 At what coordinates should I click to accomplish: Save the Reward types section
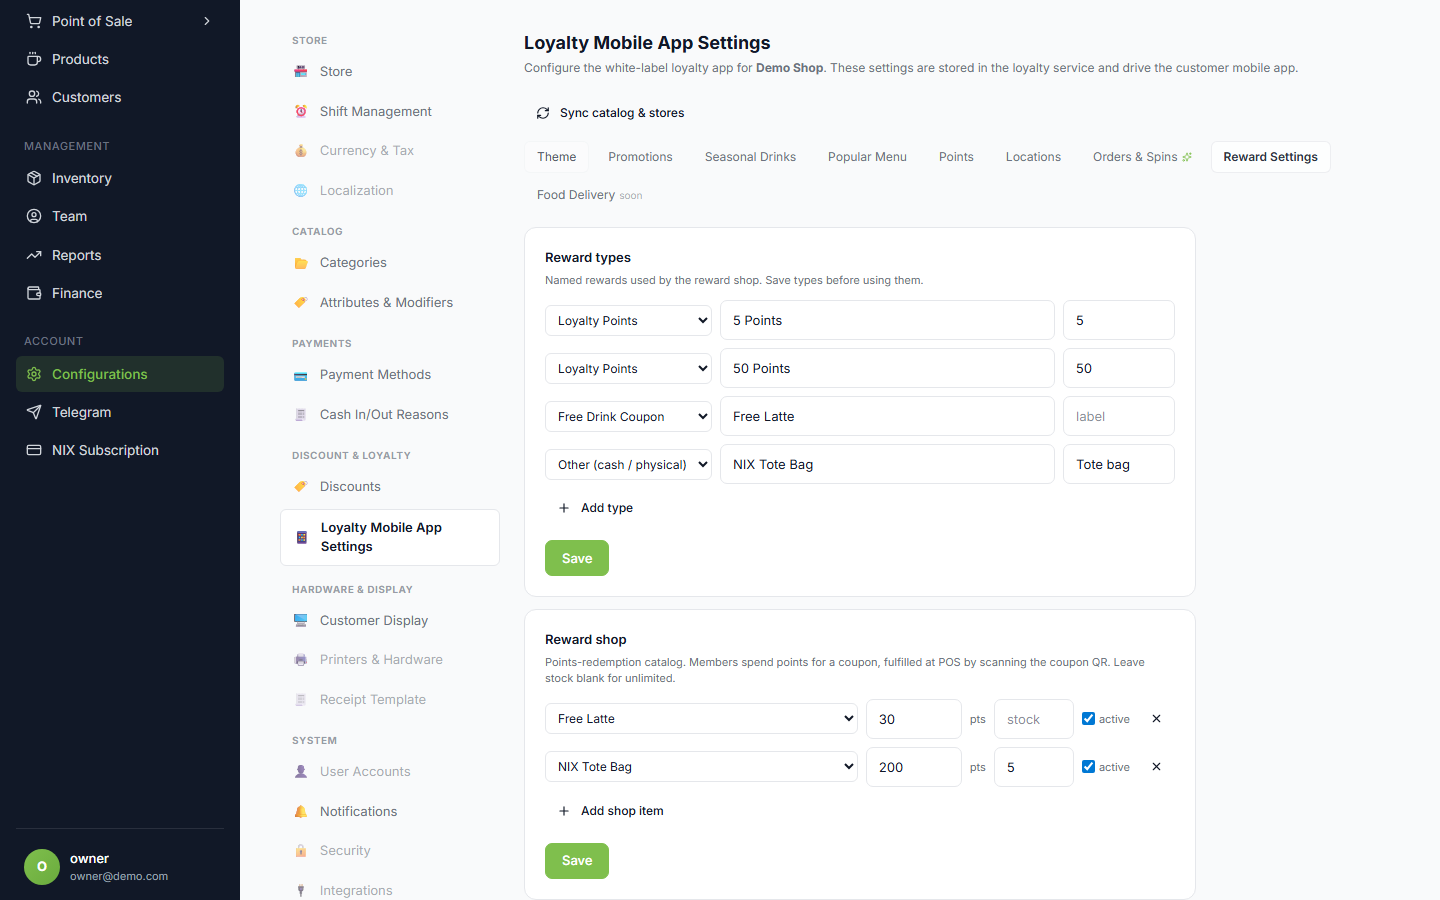click(577, 558)
